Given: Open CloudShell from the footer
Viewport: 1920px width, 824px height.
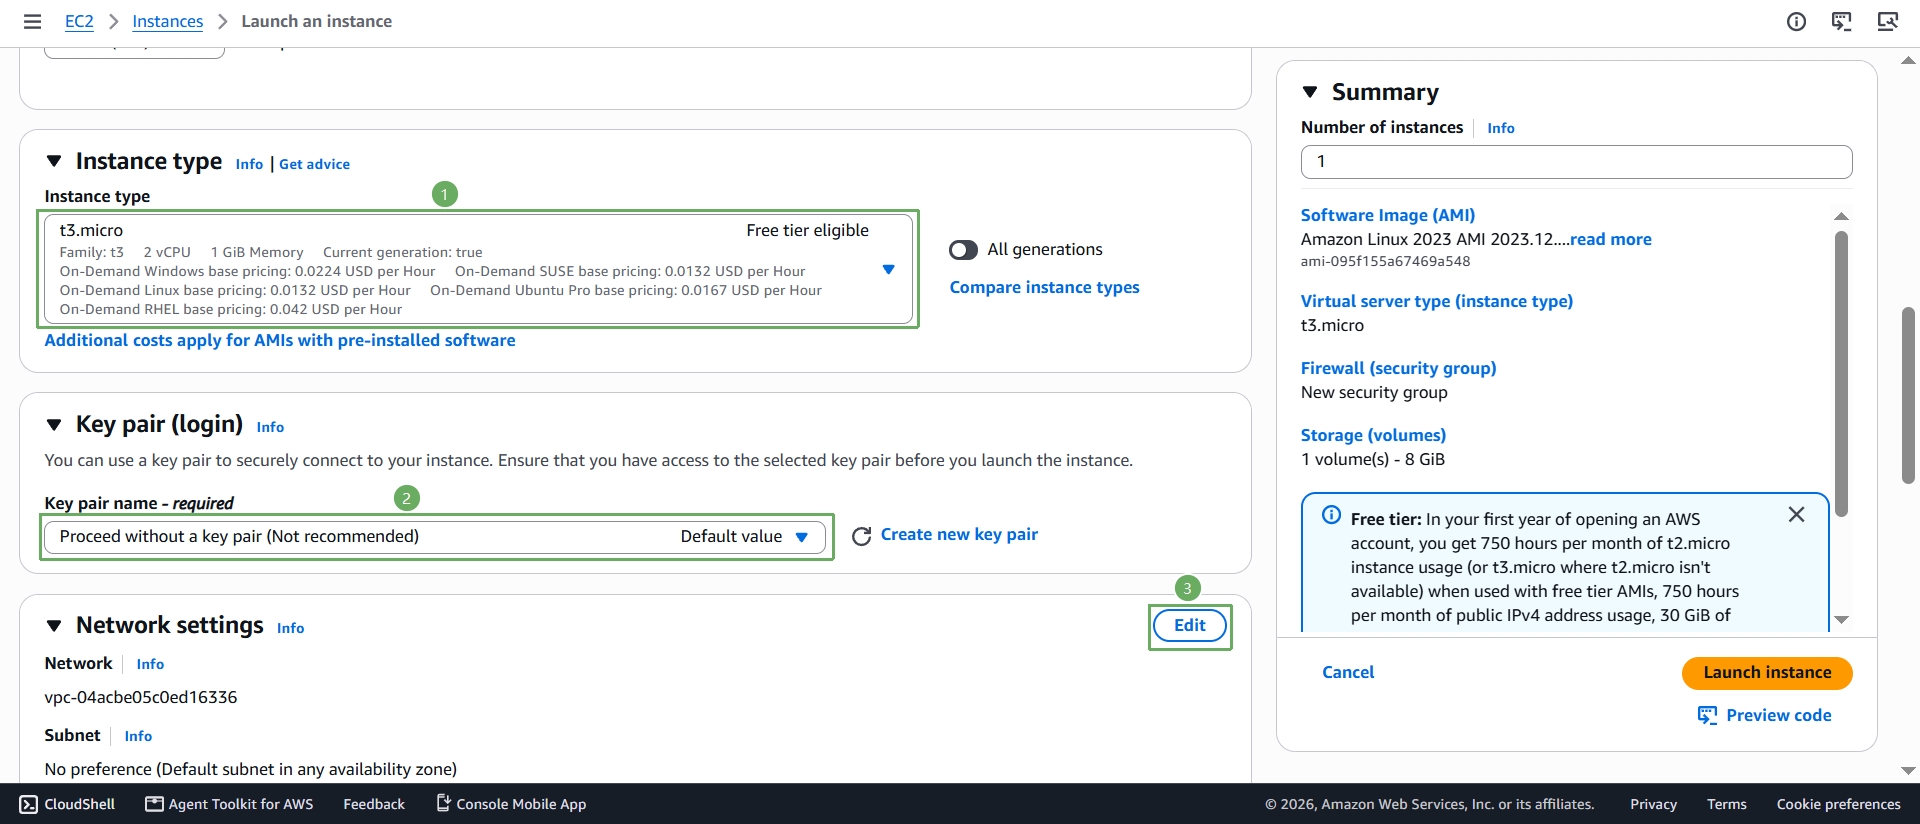Looking at the screenshot, I should point(68,804).
